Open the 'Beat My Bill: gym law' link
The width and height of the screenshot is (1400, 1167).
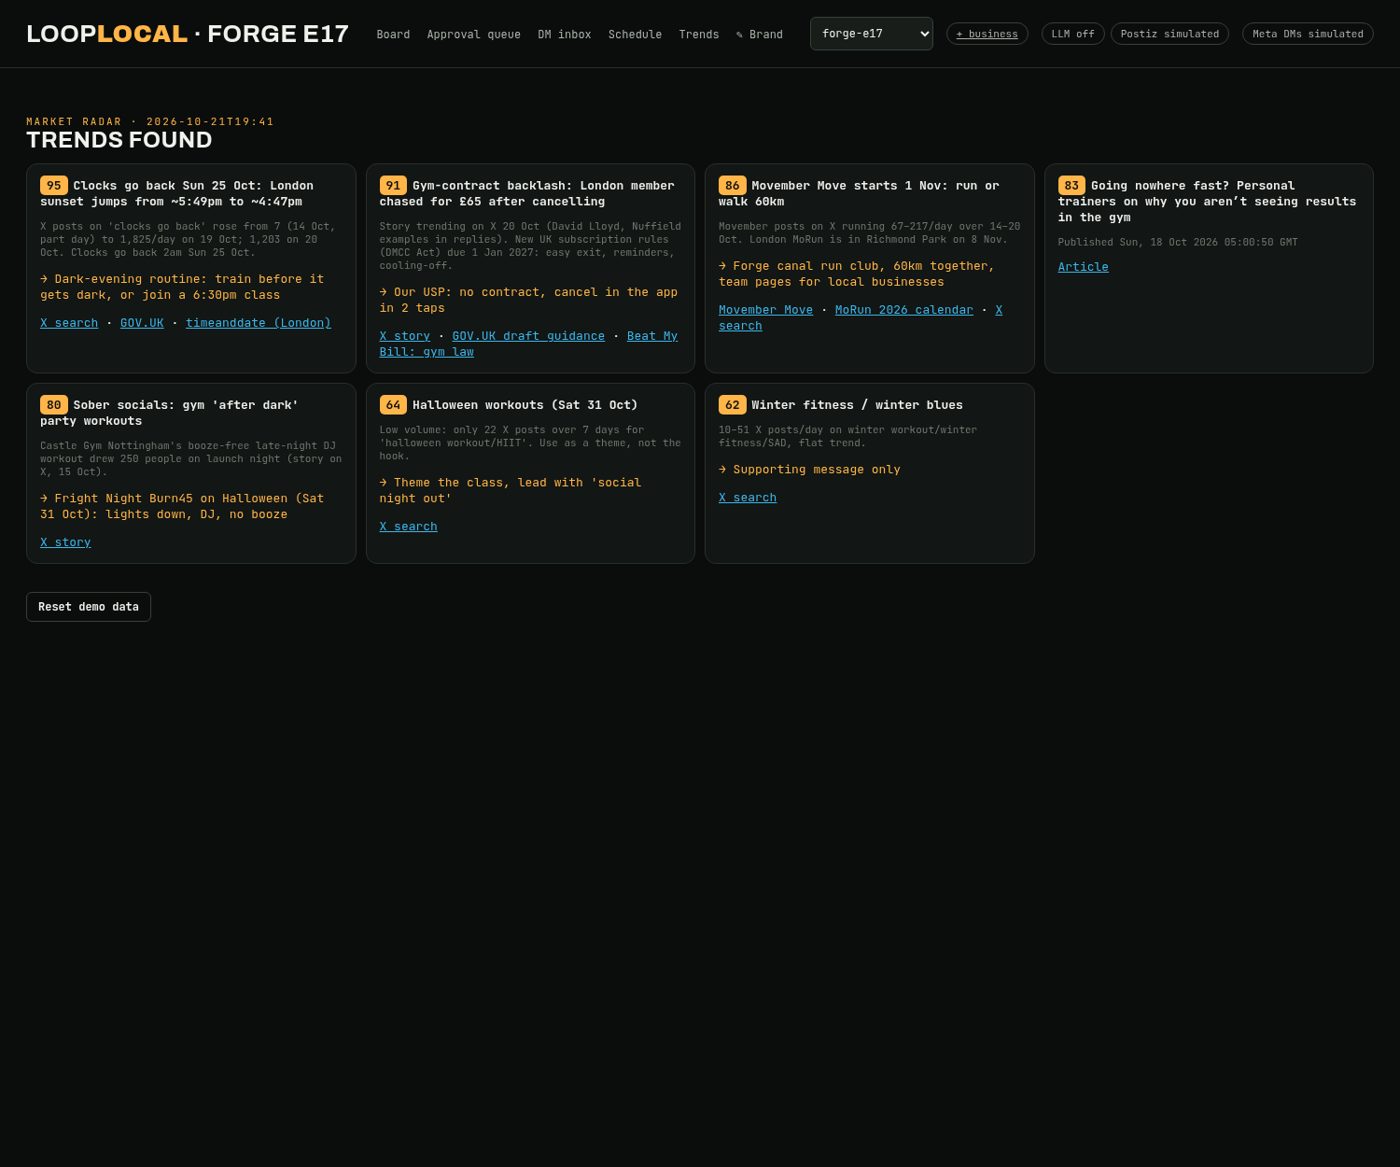(528, 344)
